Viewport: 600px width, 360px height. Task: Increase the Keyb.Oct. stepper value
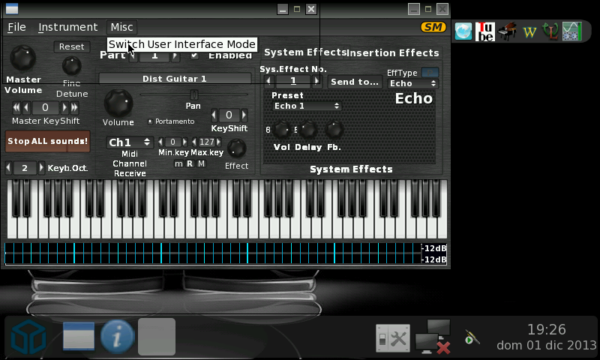(41, 168)
